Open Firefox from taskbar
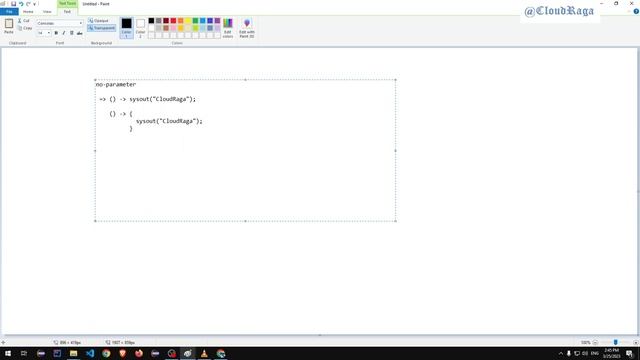 [139, 353]
